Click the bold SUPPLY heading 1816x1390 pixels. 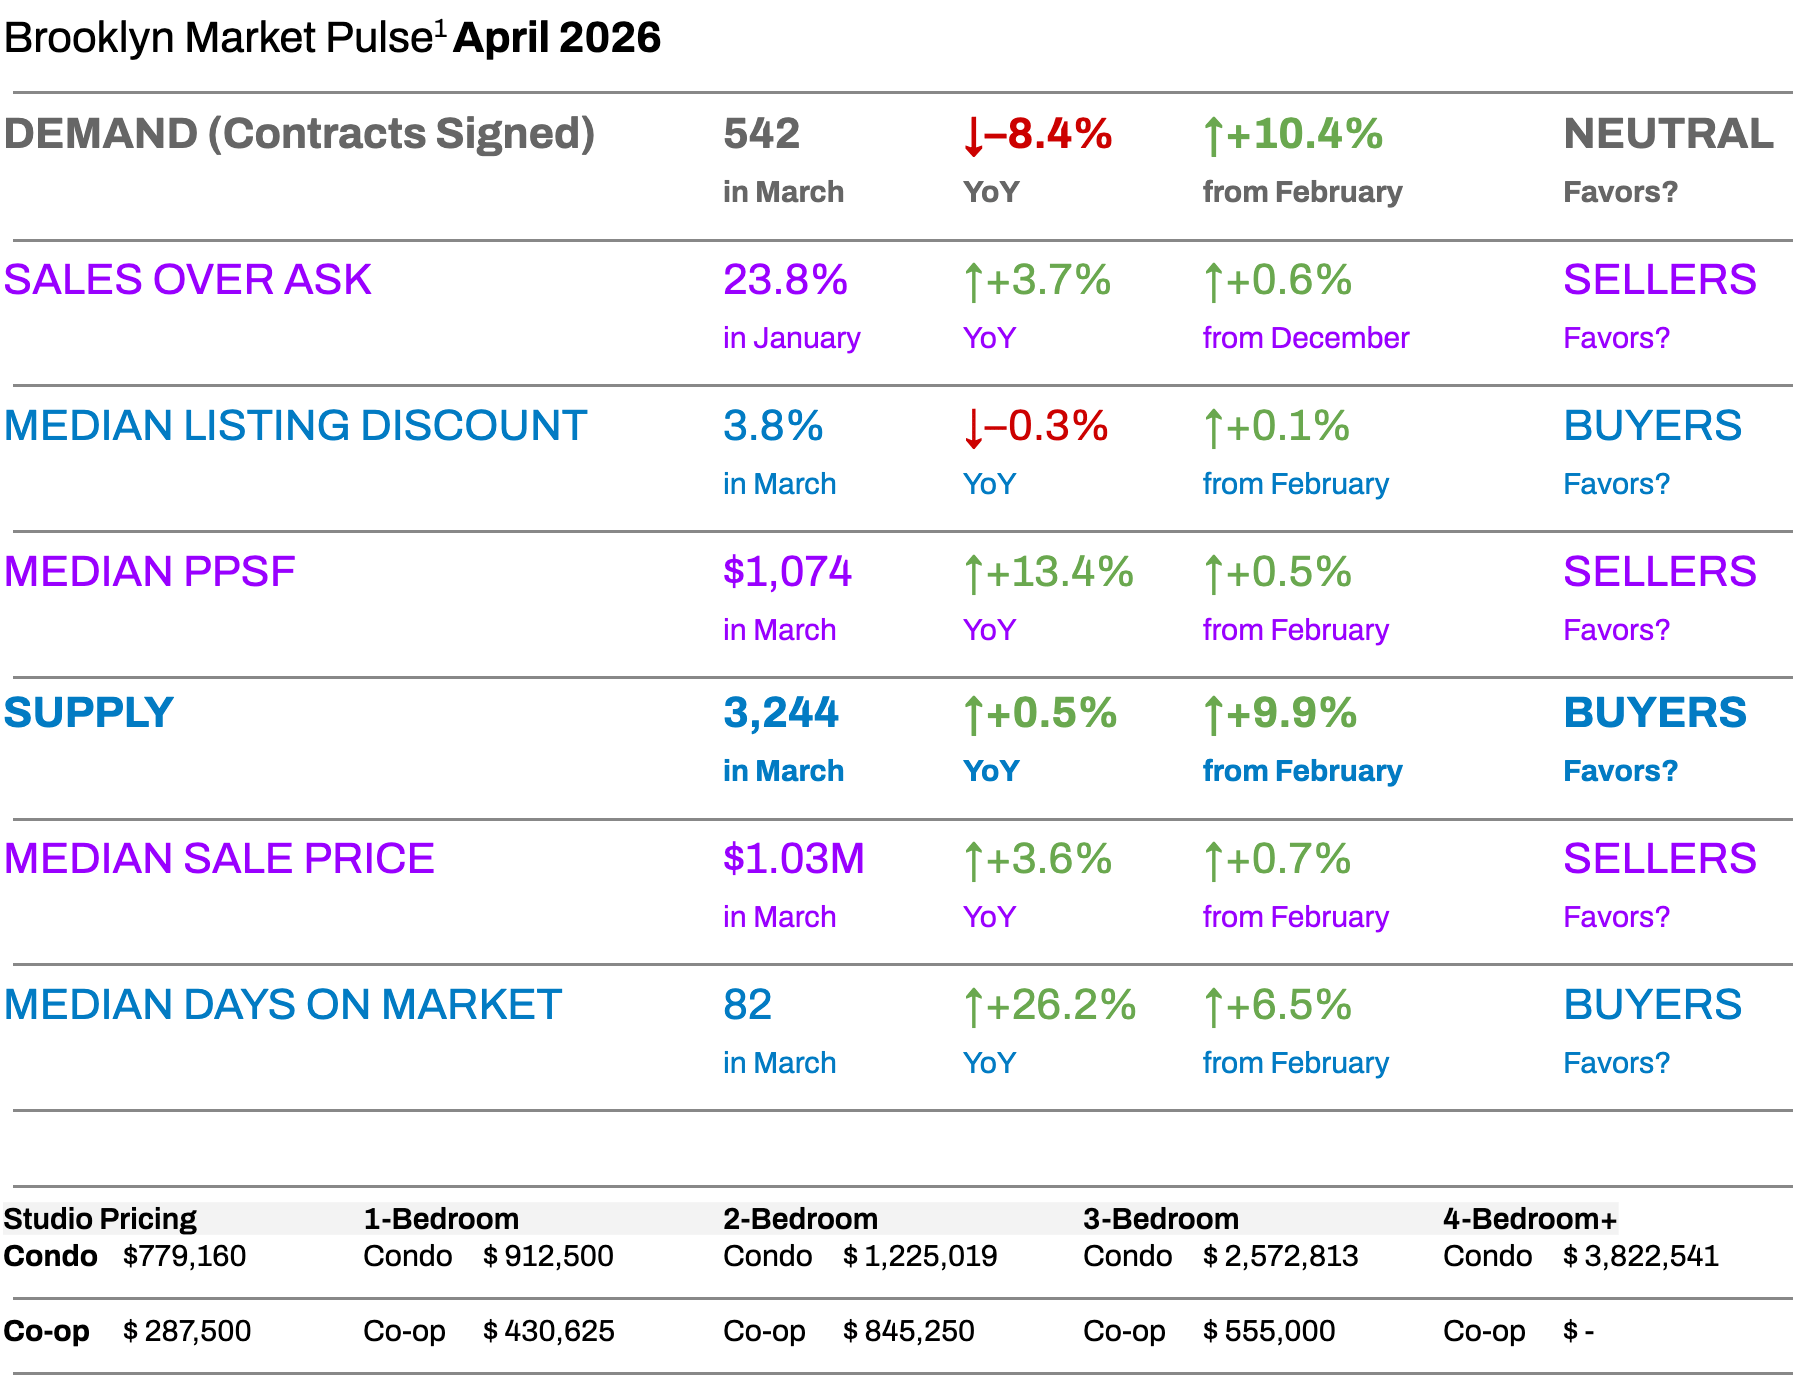89,713
